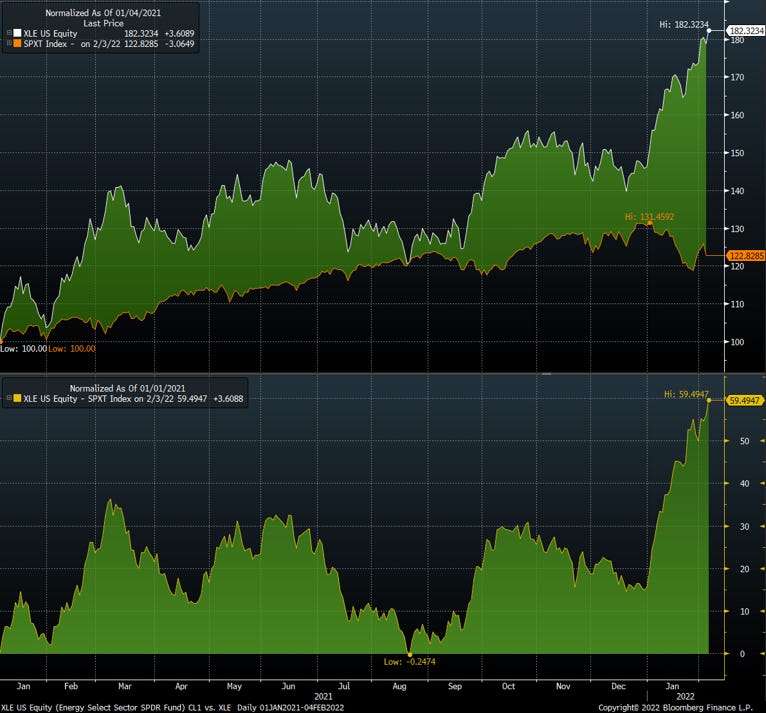Click the 'Hi: 131.4592' orange annotation
Viewport: 766px width, 713px height.
649,216
